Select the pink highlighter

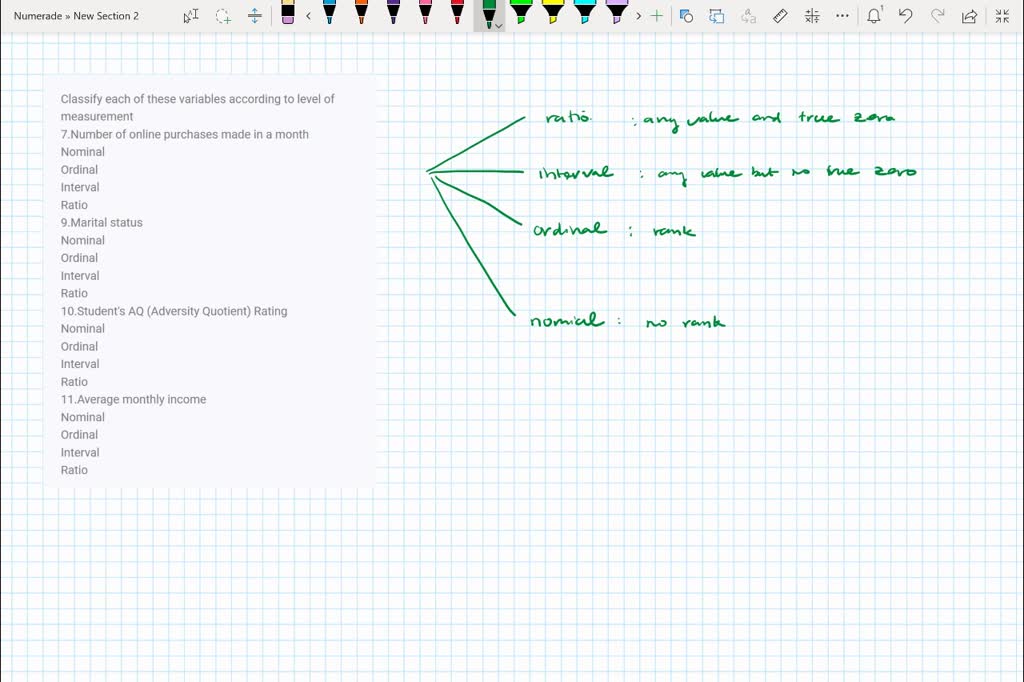425,15
